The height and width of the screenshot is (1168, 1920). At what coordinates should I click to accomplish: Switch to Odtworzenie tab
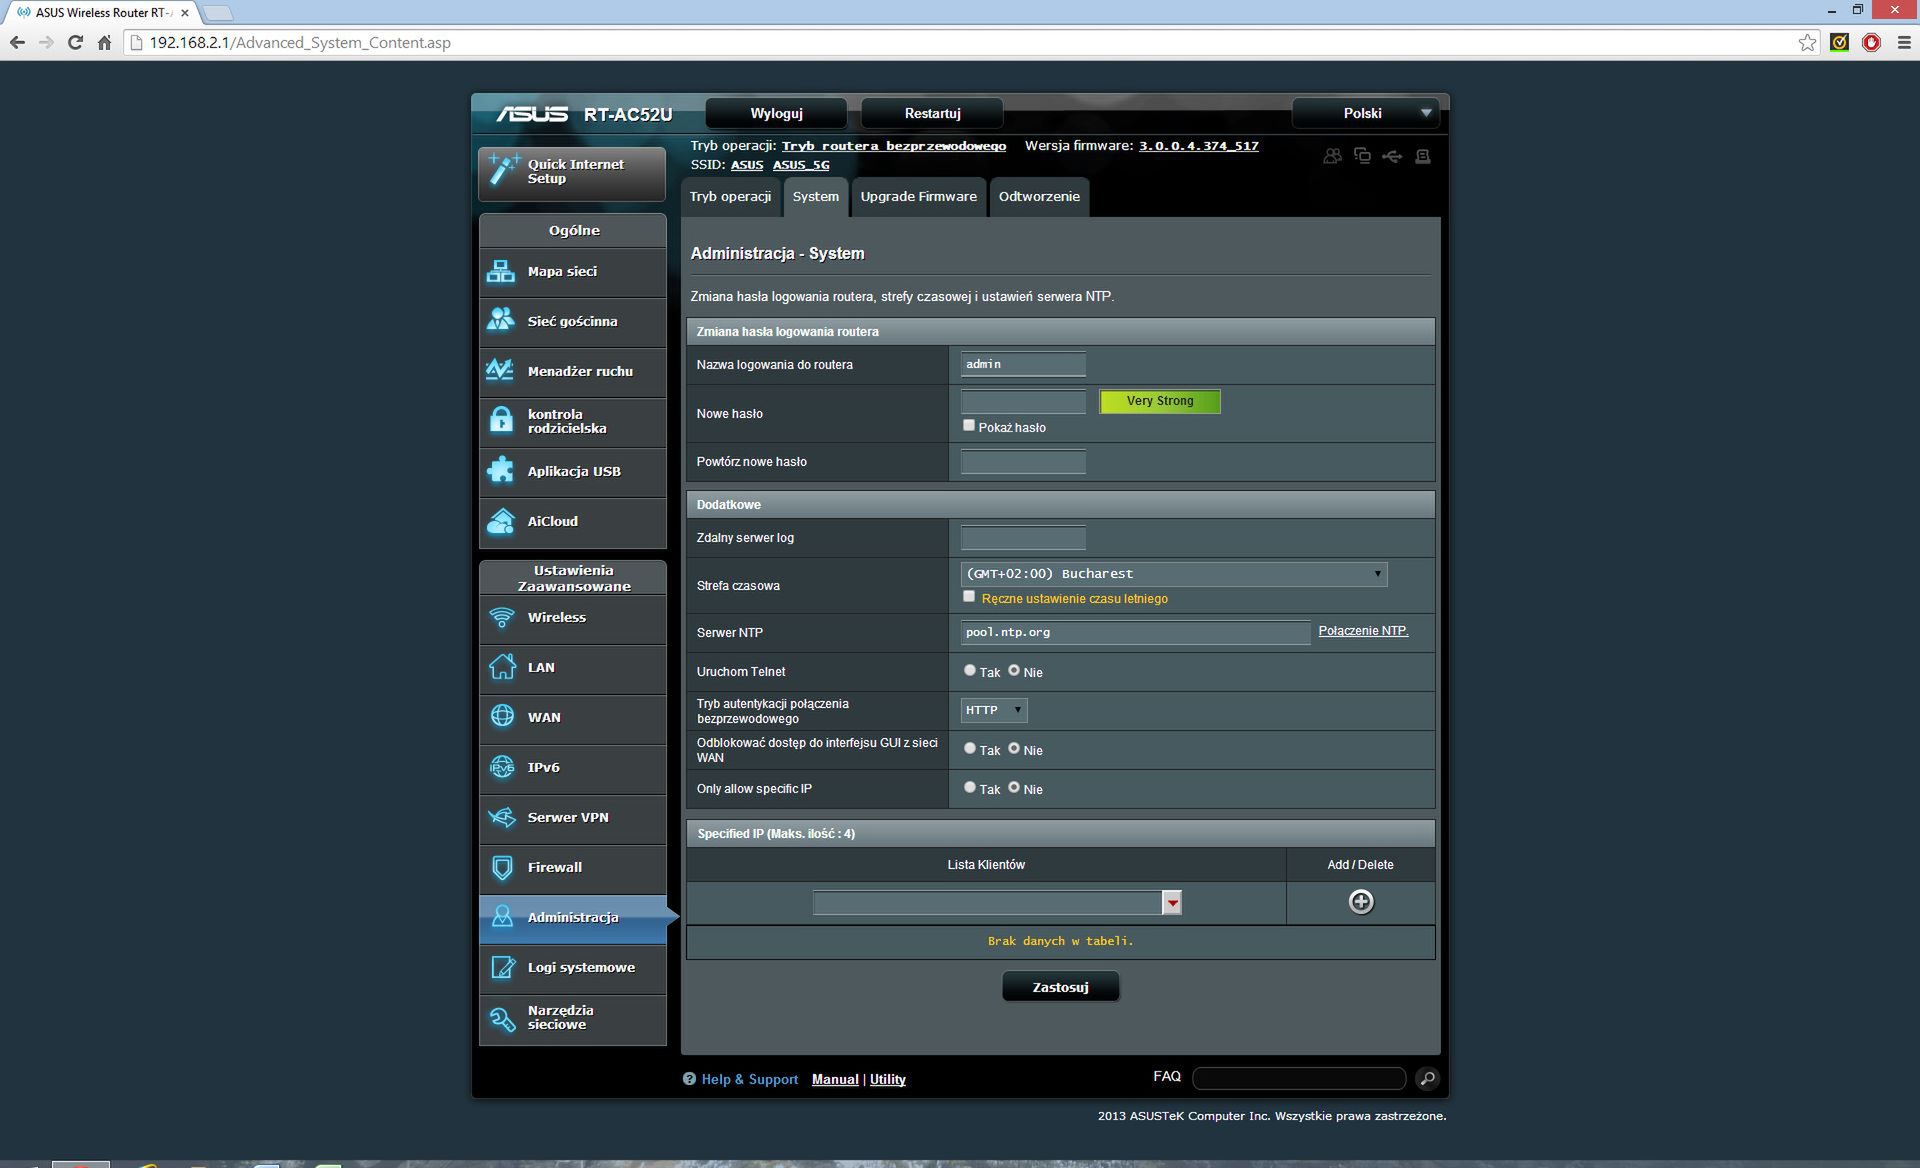pos(1039,197)
